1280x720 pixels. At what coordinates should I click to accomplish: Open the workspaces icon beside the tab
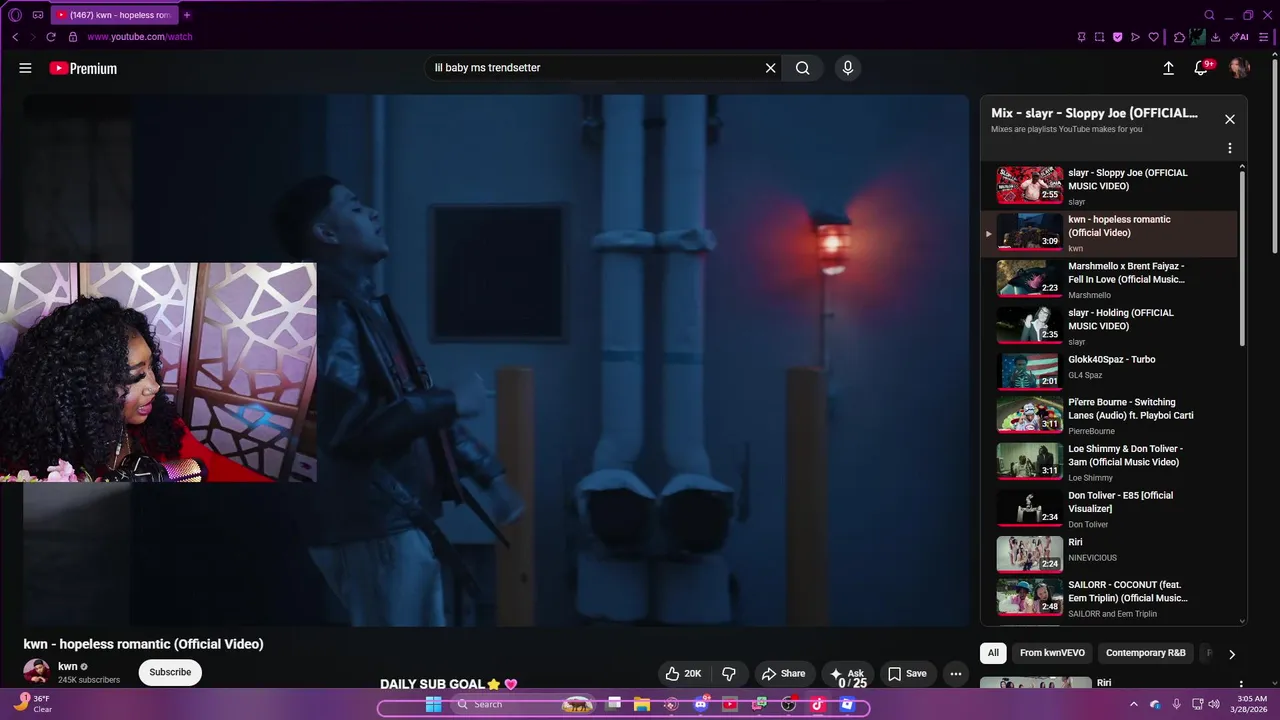point(37,15)
